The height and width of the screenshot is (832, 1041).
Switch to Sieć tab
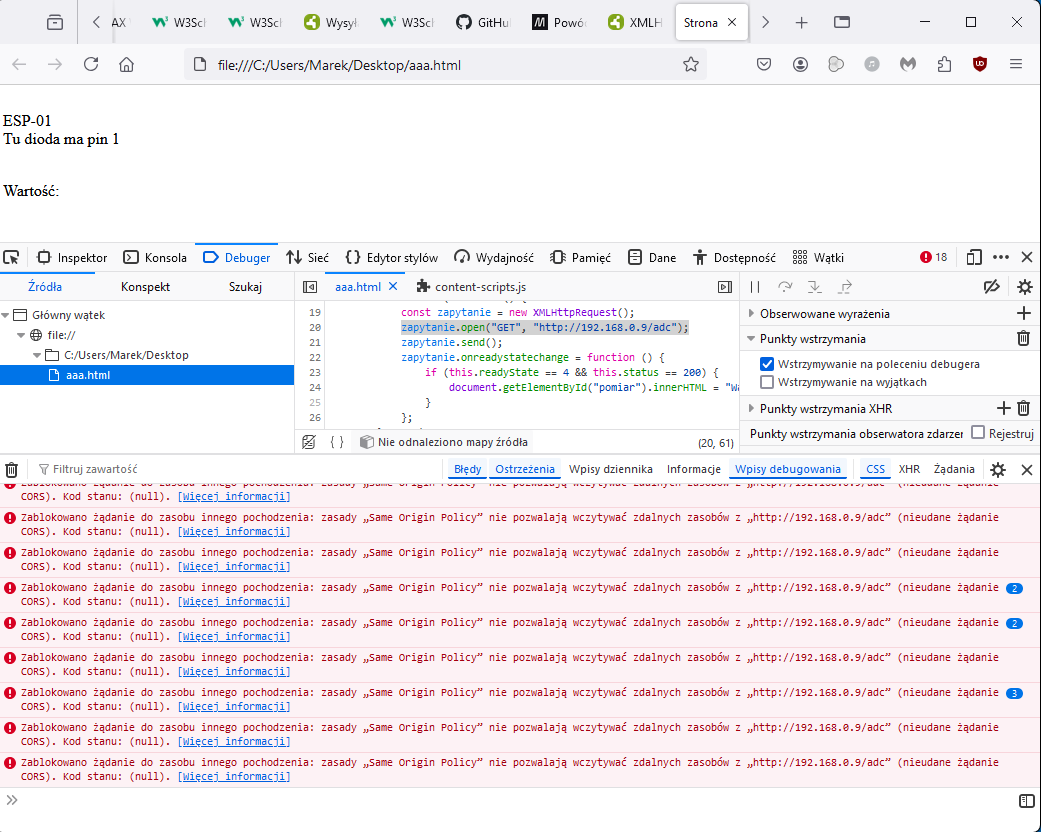307,258
